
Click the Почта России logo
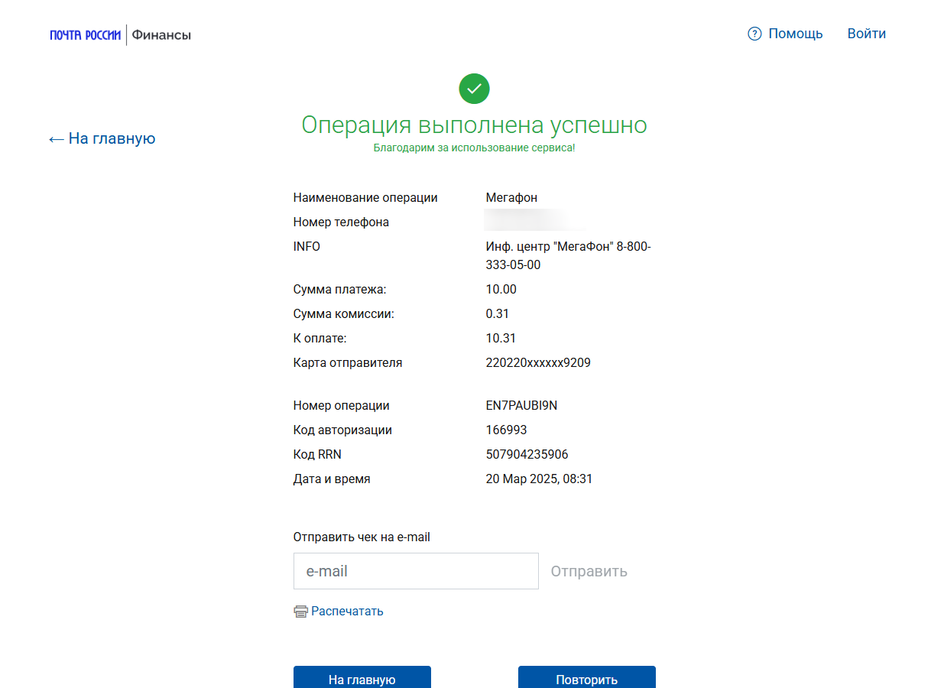click(x=85, y=35)
